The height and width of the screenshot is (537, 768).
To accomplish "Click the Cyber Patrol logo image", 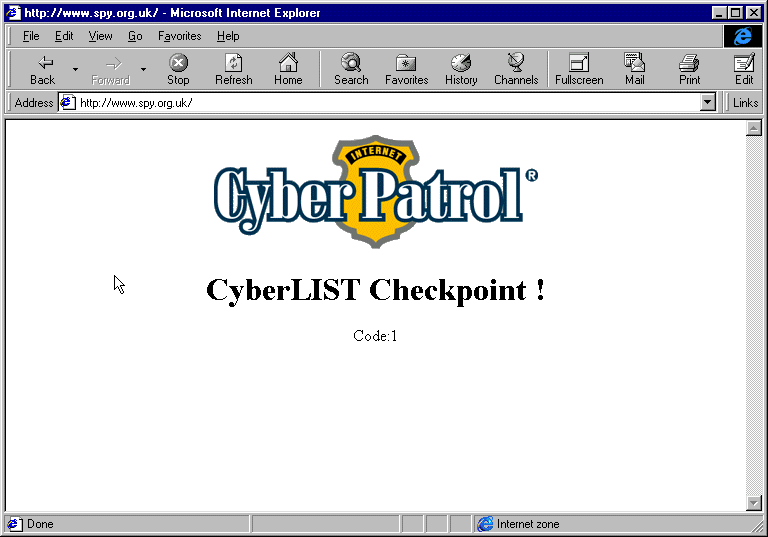I will pyautogui.click(x=376, y=192).
